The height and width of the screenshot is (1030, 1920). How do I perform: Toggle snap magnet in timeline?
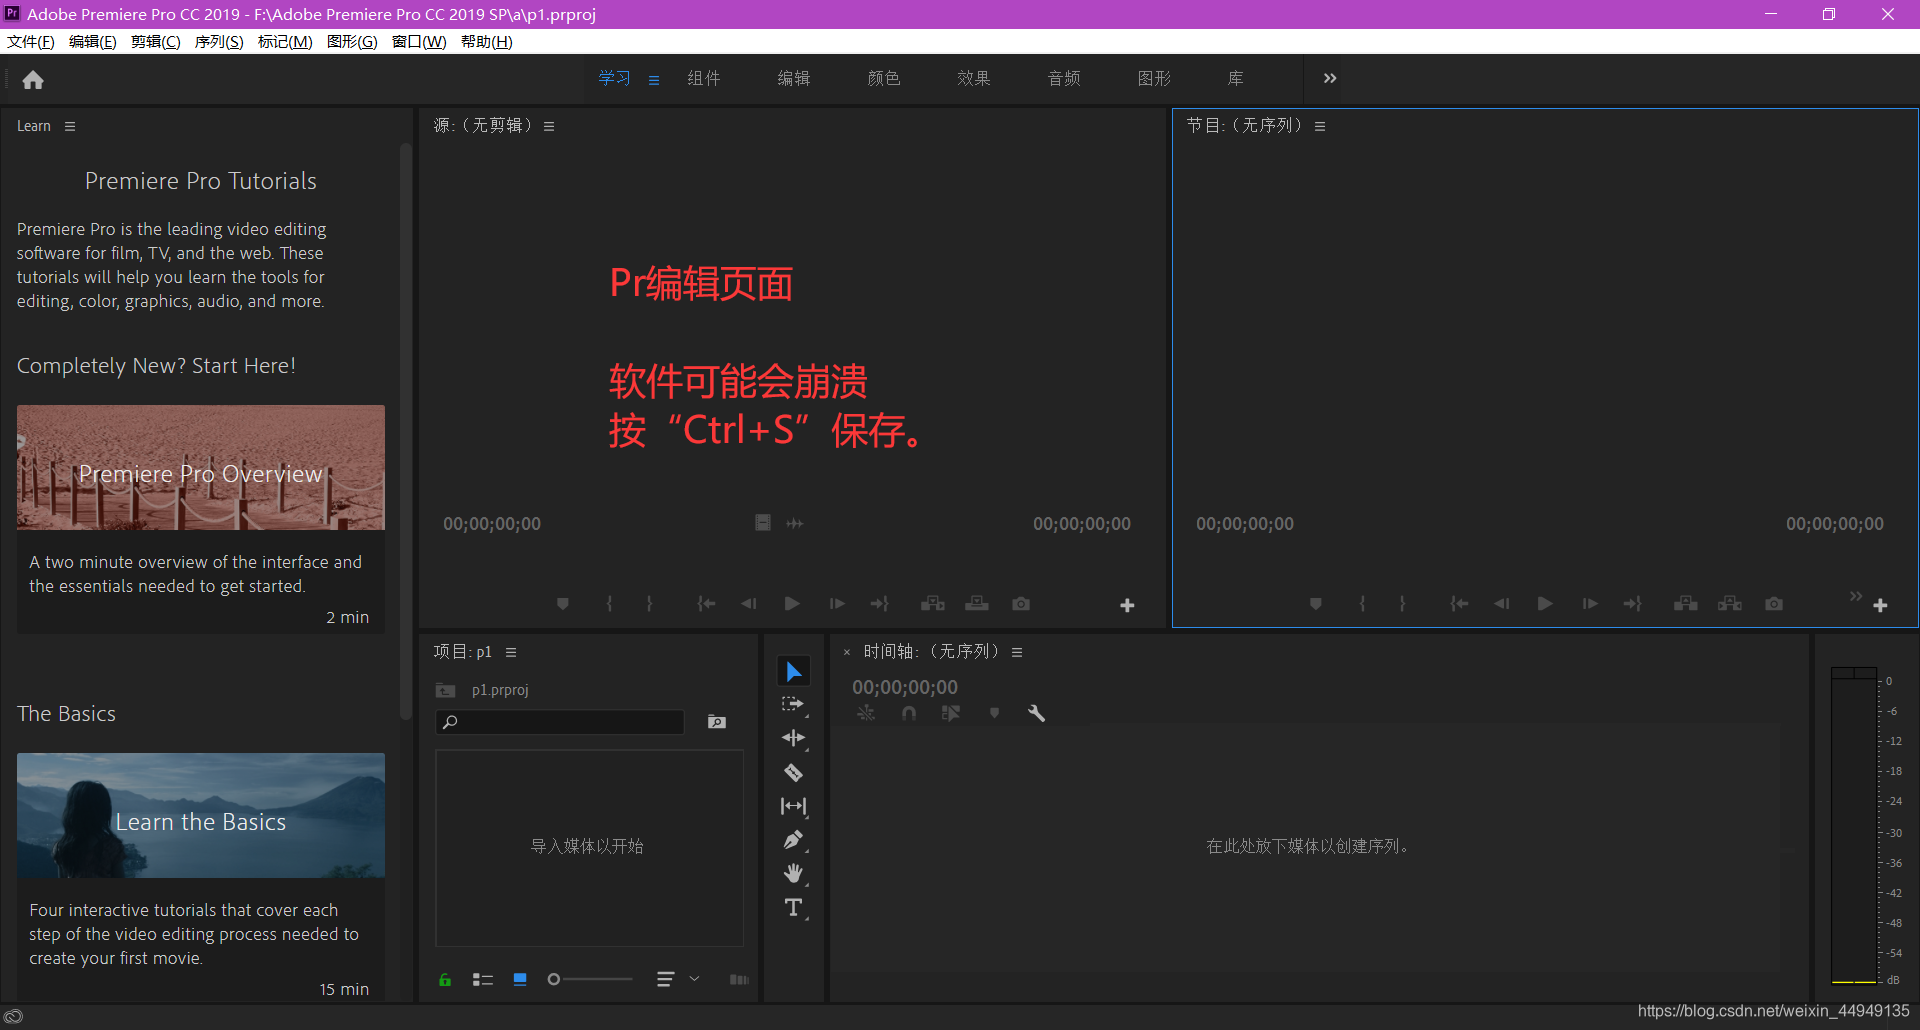(909, 713)
